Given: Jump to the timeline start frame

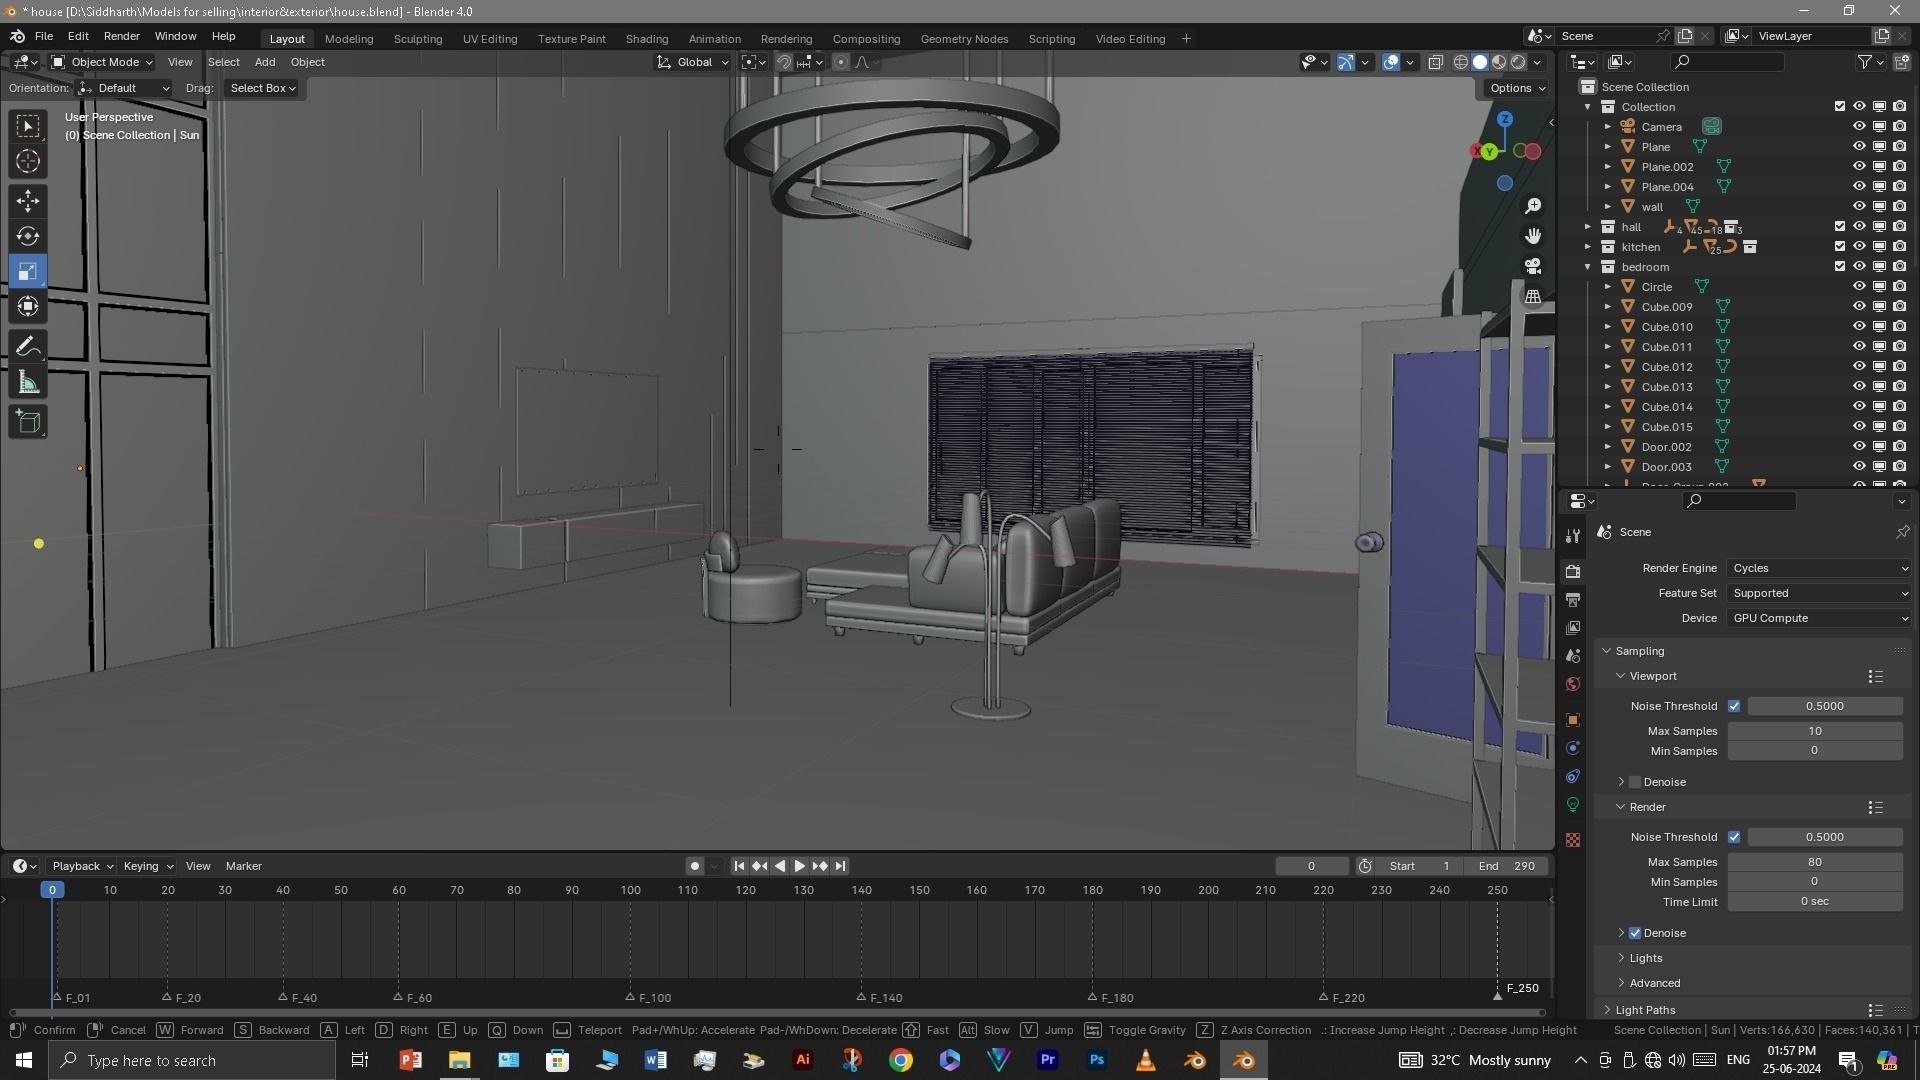Looking at the screenshot, I should click(739, 866).
